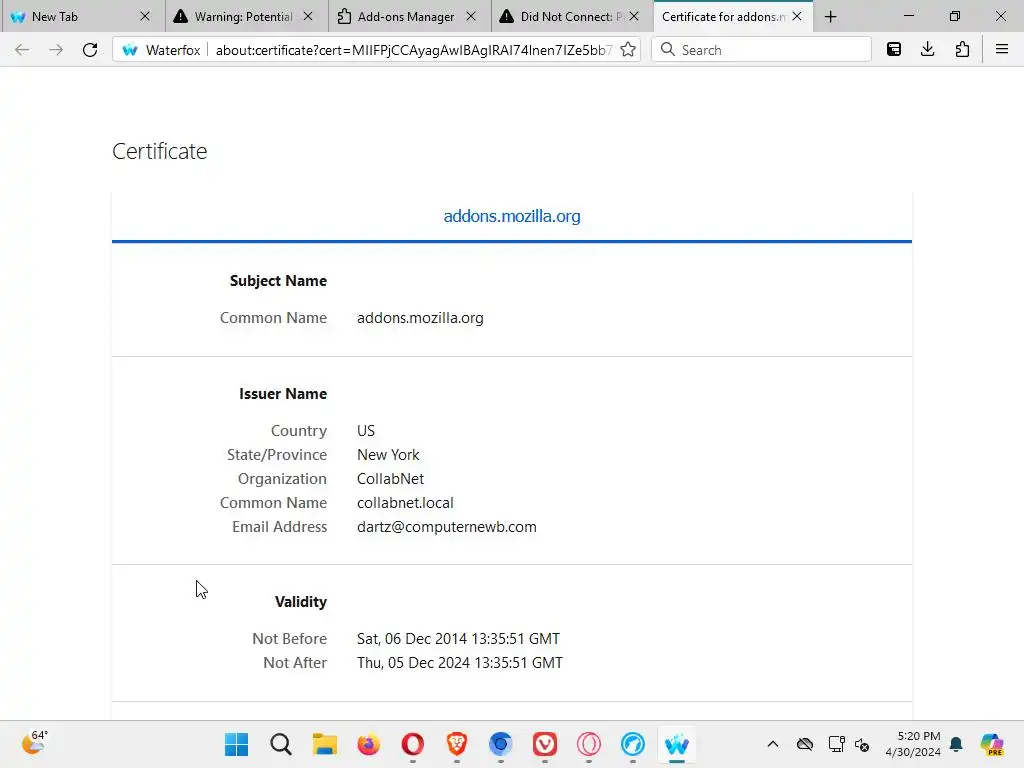Click the about:certificate URL in the address bar
This screenshot has width=1024, height=768.
click(414, 50)
